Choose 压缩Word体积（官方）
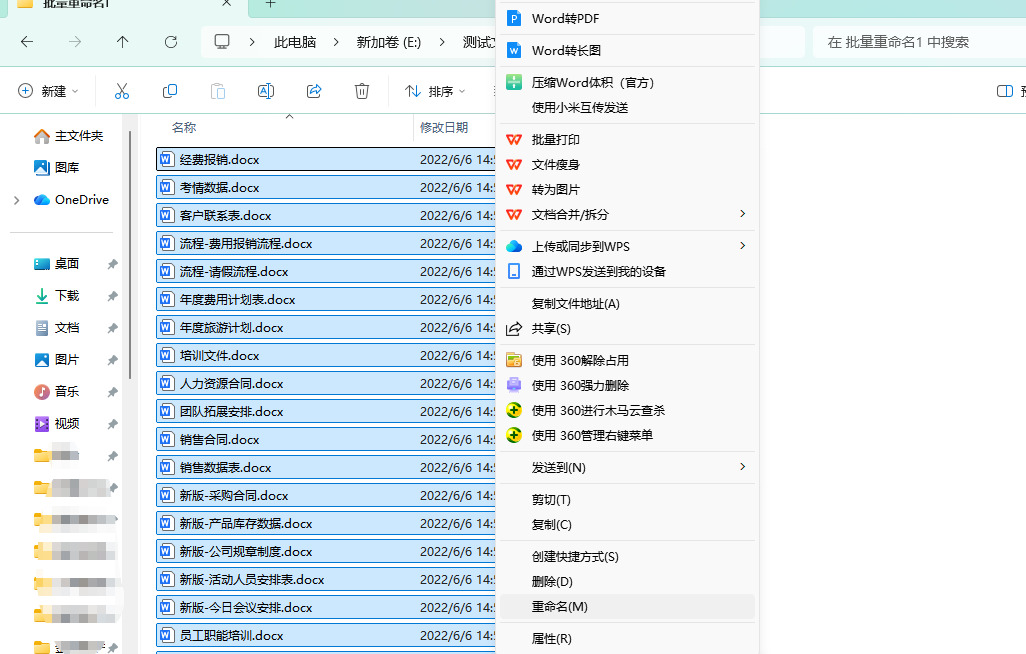 (628, 82)
